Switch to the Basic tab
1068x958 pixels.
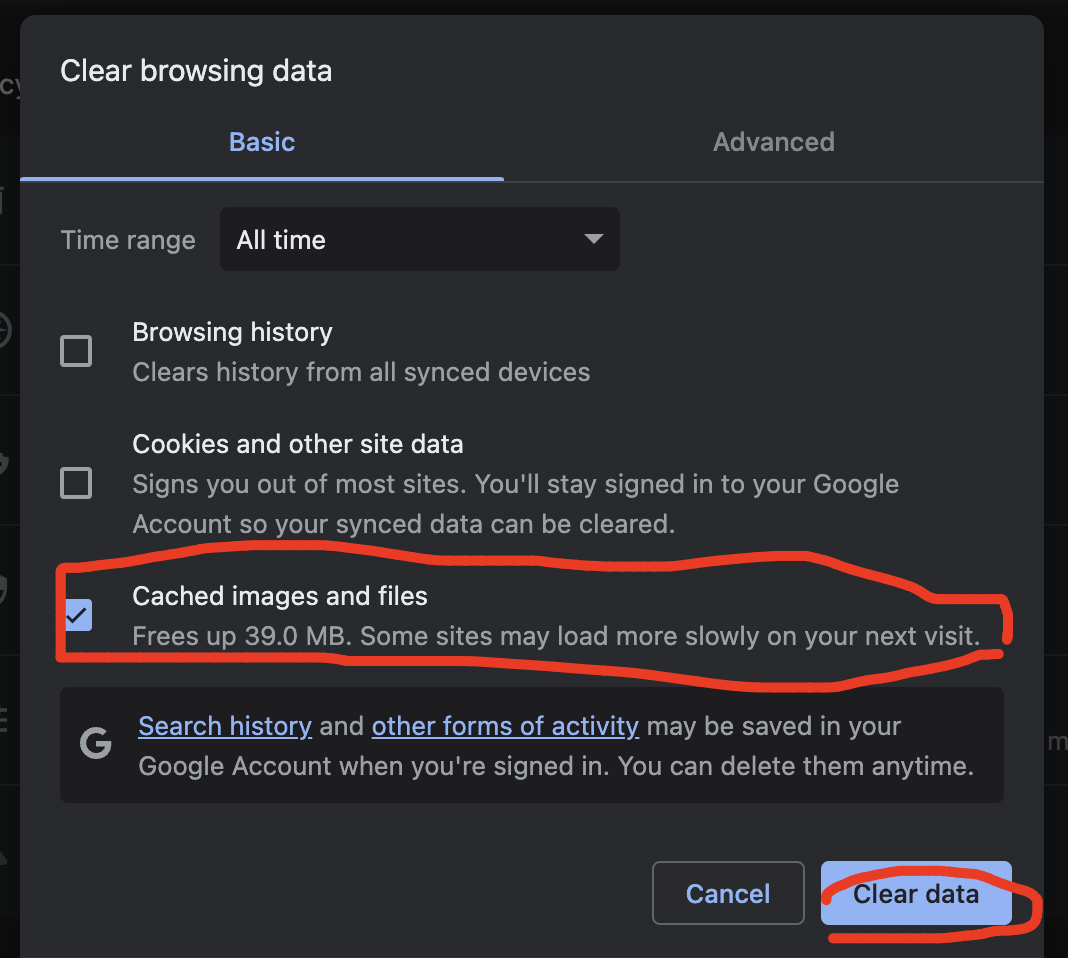tap(262, 142)
